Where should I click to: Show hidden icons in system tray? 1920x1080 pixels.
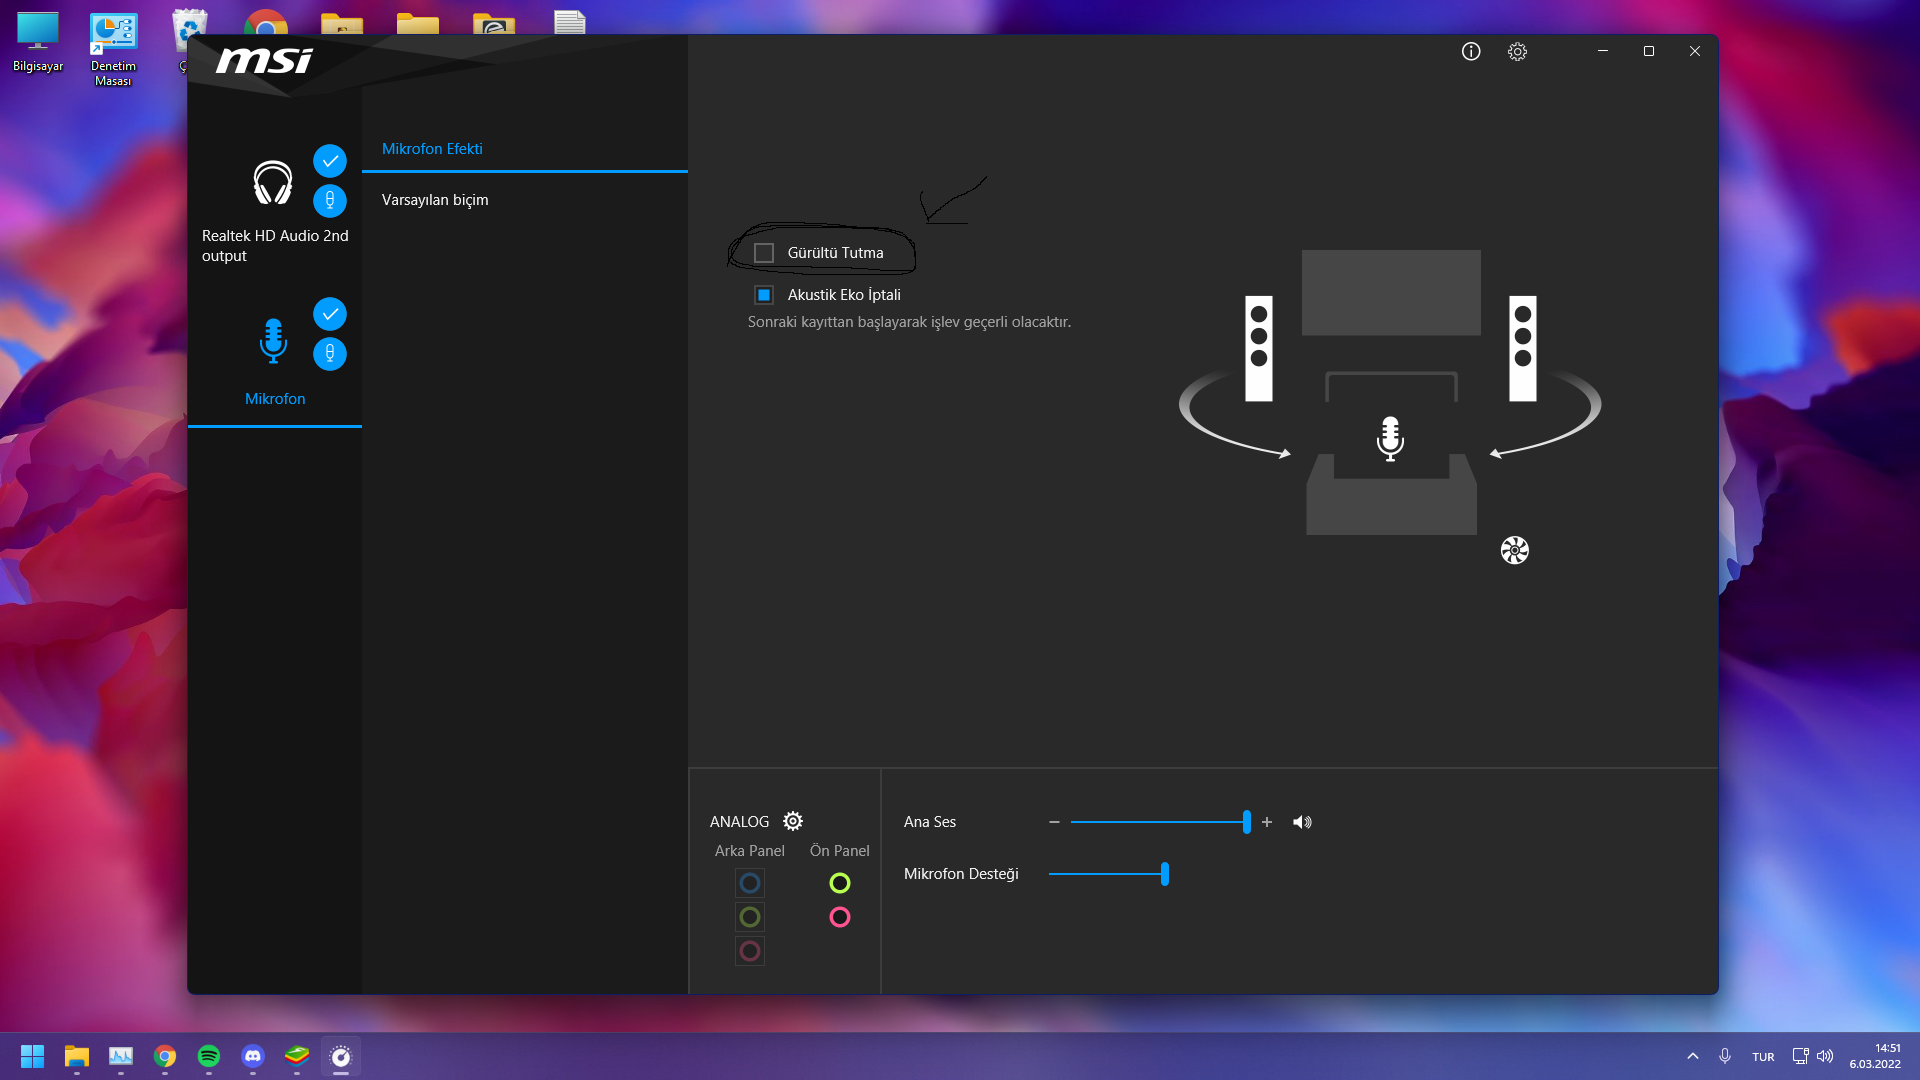[1692, 1056]
